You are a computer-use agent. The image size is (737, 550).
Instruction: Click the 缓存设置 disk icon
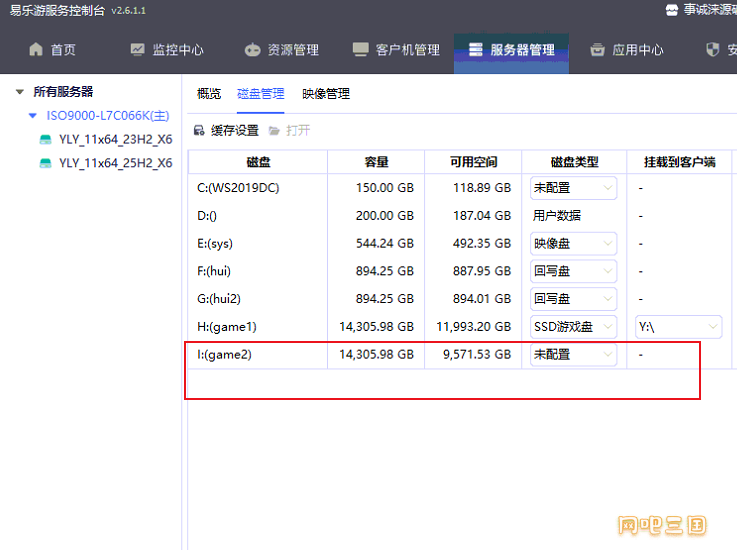point(199,130)
